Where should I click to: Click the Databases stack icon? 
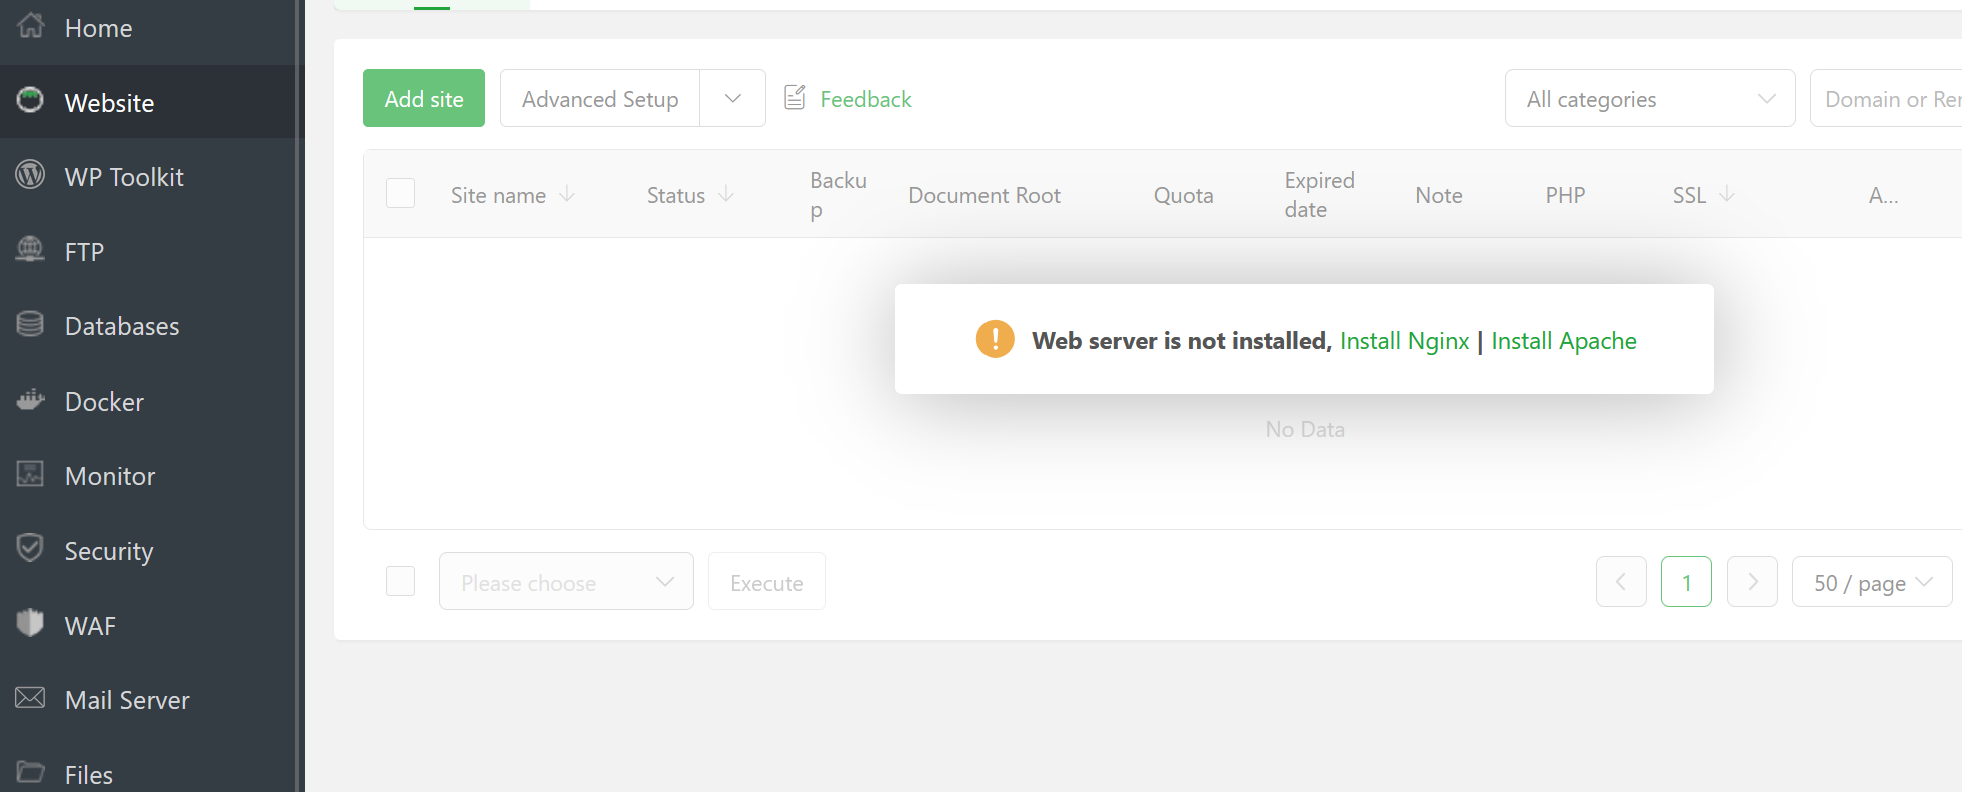pyautogui.click(x=31, y=324)
